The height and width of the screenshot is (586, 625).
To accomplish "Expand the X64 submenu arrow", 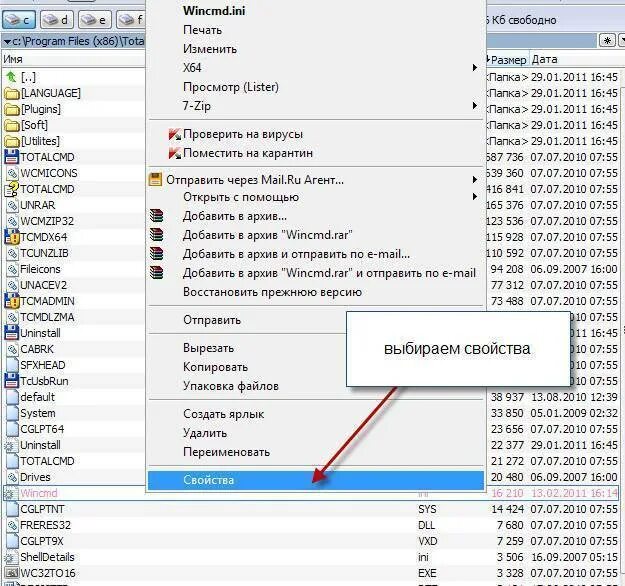I will coord(474,67).
